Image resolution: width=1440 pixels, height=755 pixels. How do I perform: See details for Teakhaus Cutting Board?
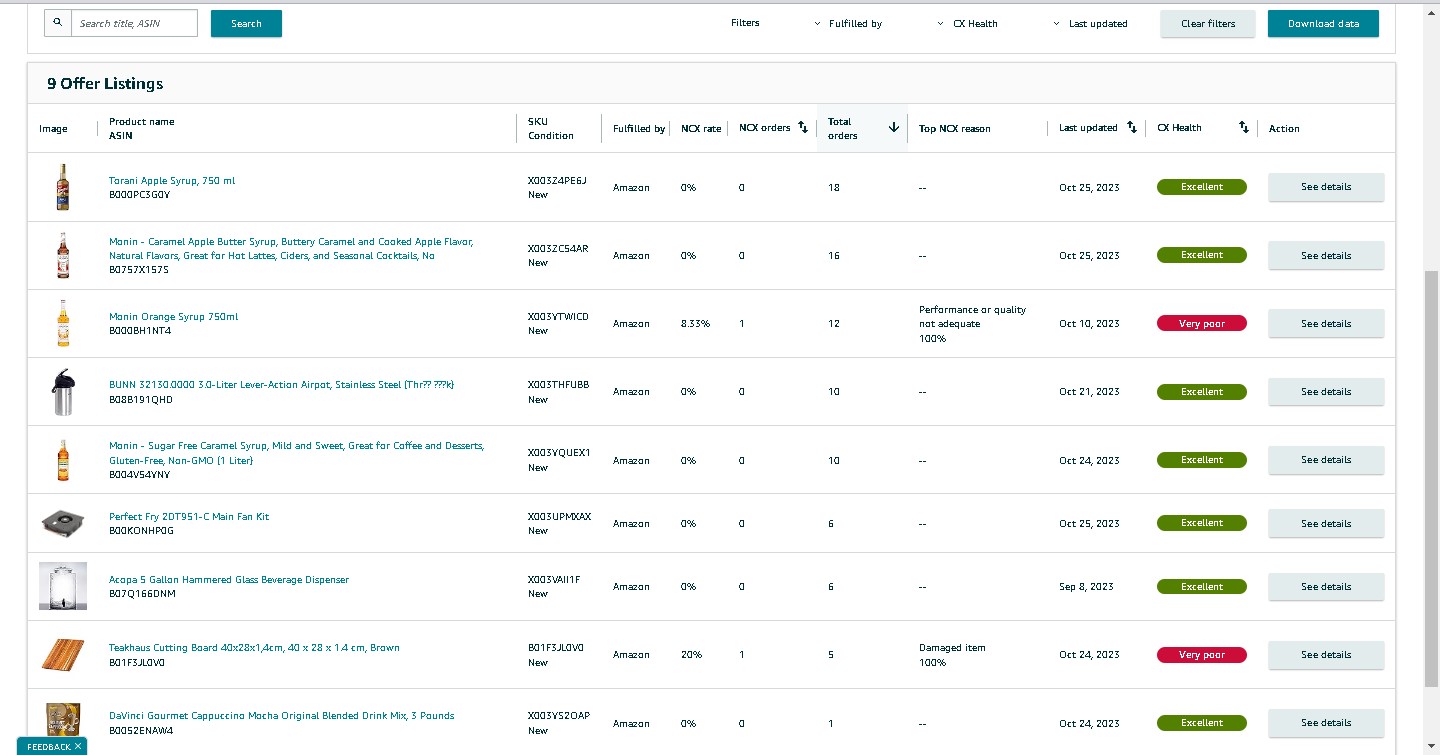[1326, 655]
